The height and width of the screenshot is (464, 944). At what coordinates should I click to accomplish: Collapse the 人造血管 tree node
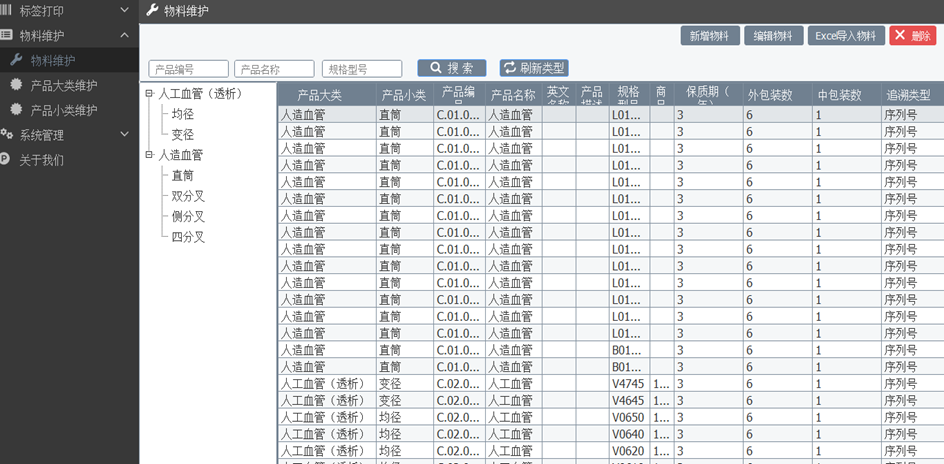[149, 155]
